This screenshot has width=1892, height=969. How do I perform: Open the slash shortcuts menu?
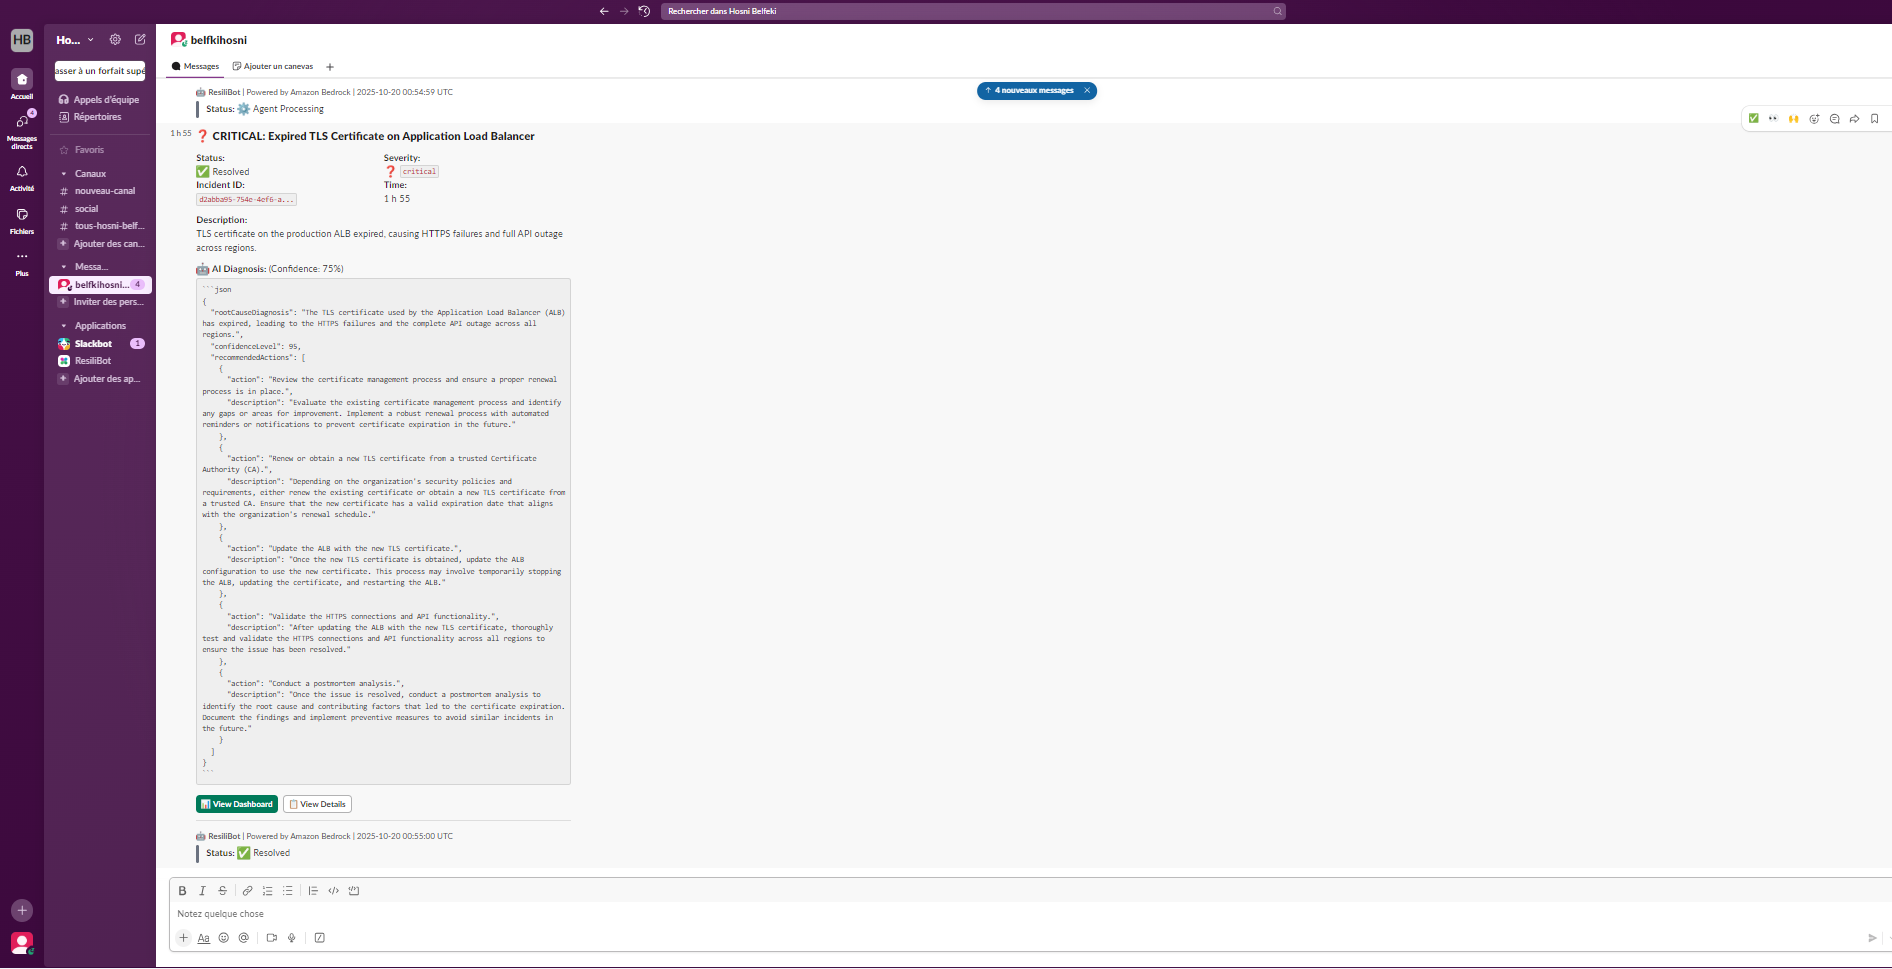[319, 938]
